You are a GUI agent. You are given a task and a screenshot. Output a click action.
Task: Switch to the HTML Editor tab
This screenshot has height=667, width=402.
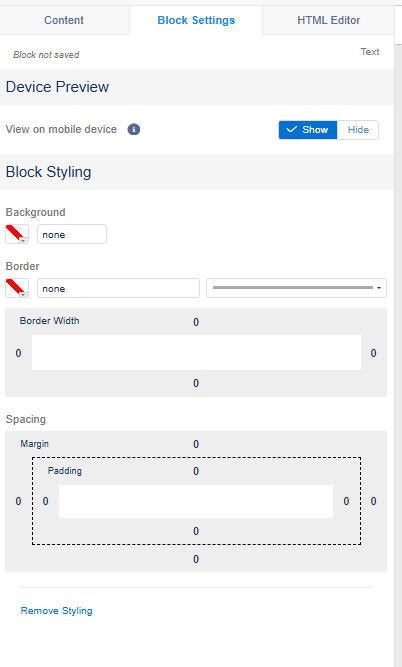pyautogui.click(x=328, y=20)
